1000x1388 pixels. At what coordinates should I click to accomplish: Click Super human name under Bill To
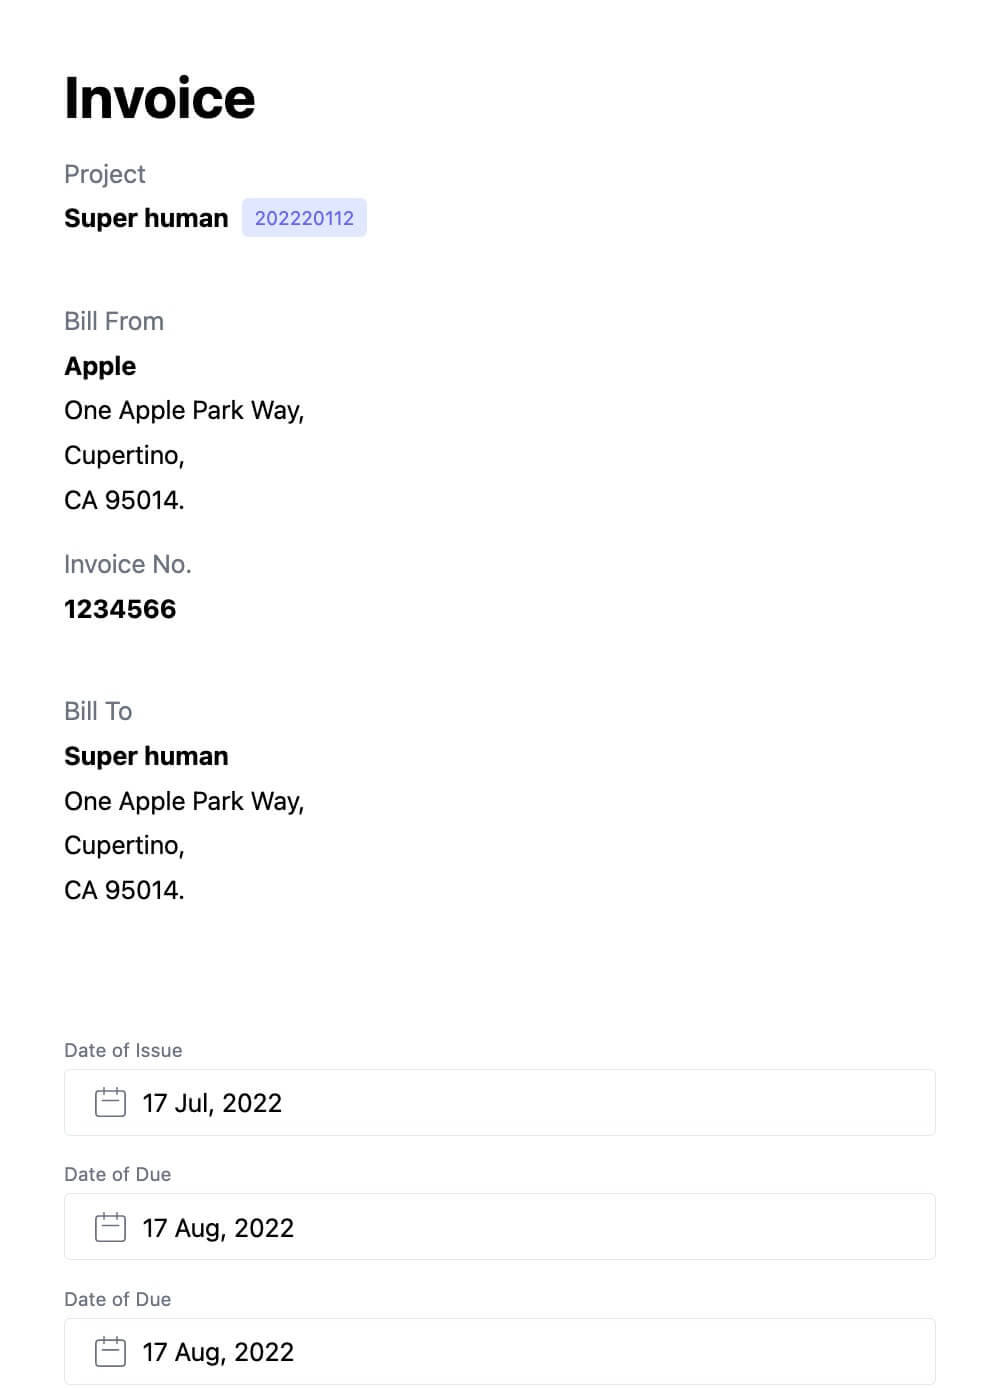[146, 756]
